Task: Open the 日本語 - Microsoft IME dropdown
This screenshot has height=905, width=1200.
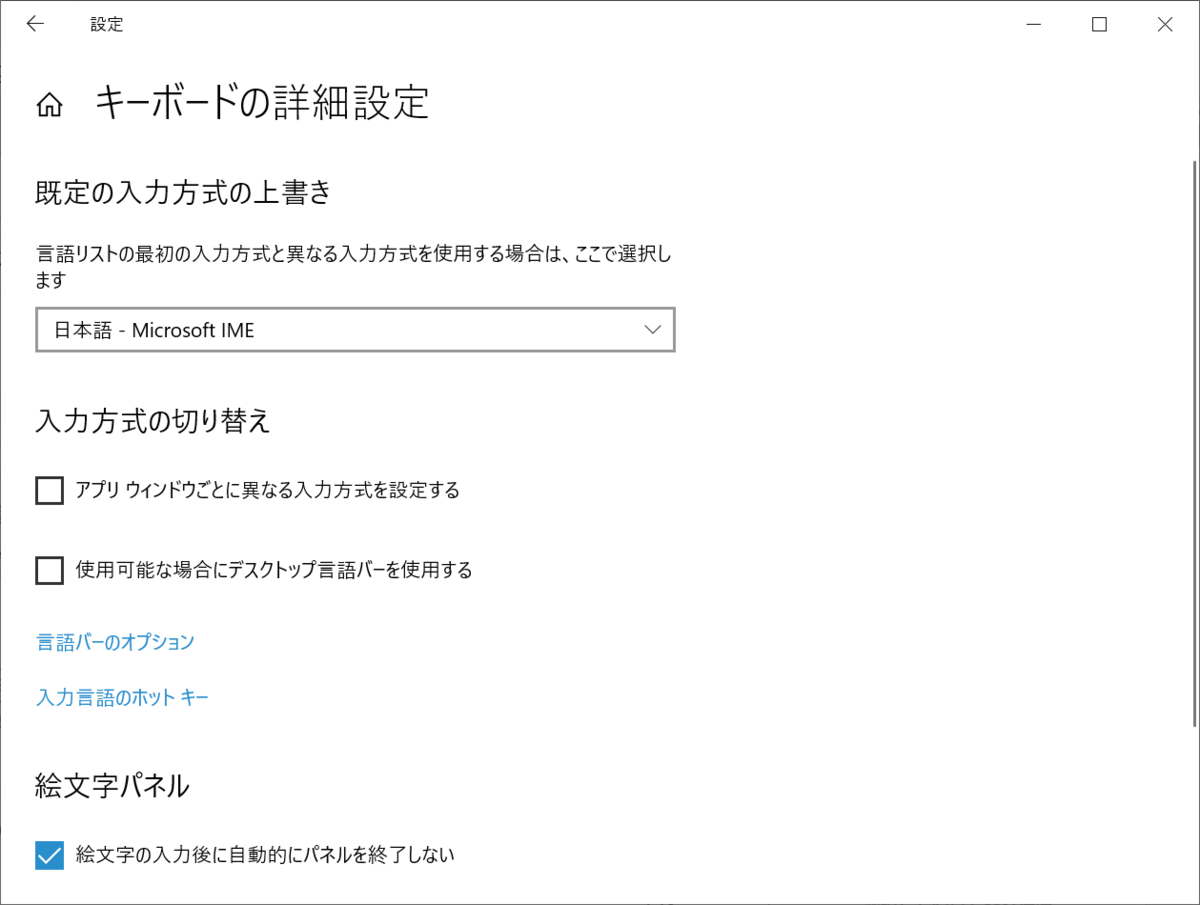Action: 355,330
